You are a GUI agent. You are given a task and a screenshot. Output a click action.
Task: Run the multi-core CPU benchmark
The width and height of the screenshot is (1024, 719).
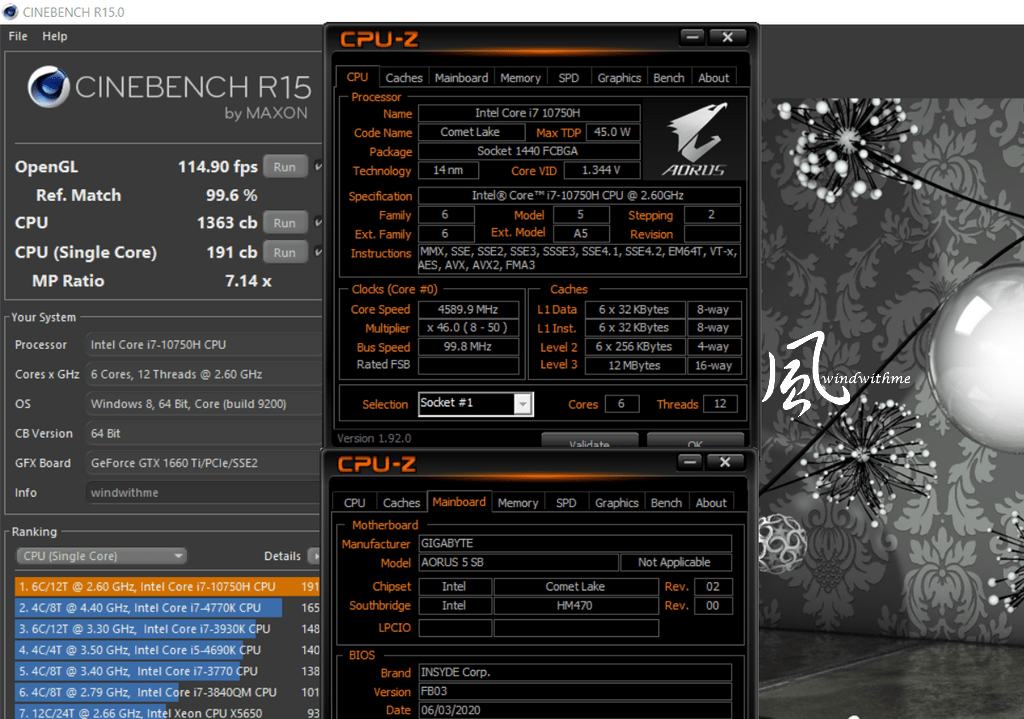[285, 223]
